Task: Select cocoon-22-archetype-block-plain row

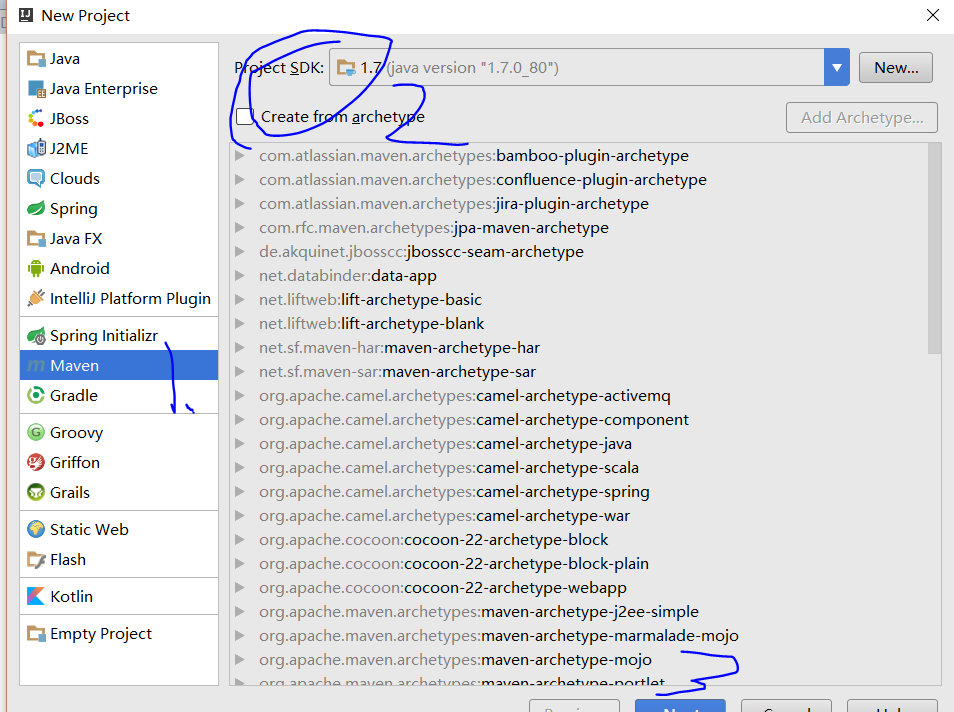Action: tap(579, 564)
